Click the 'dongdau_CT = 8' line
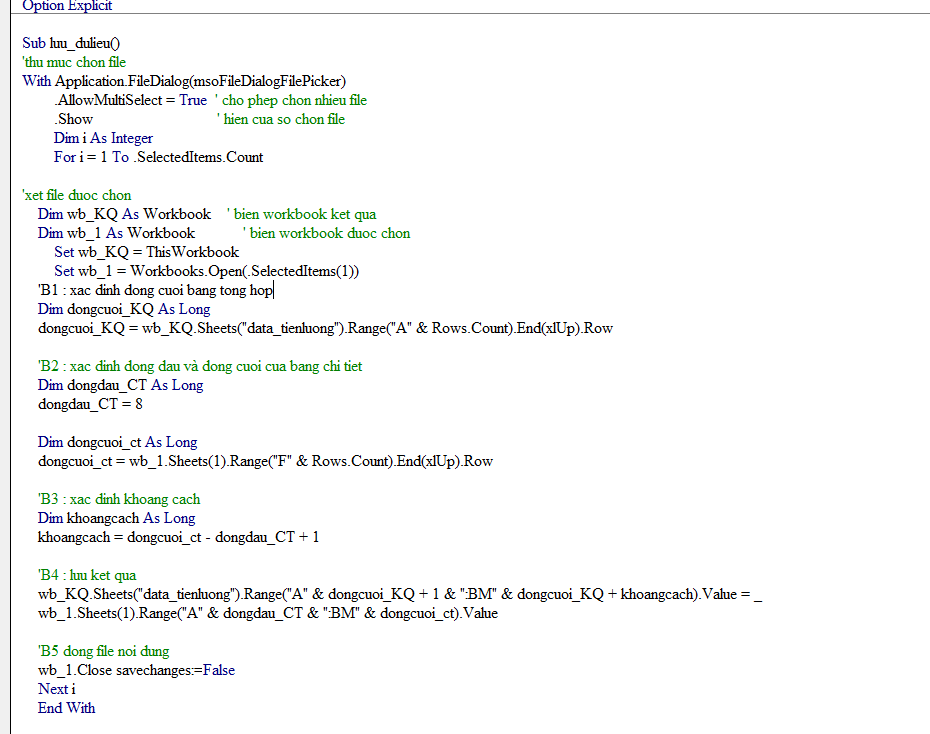This screenshot has width=930, height=734. coord(90,404)
